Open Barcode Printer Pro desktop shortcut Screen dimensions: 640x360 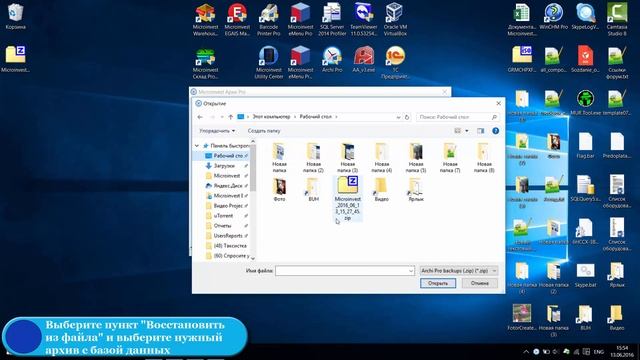coord(269,20)
